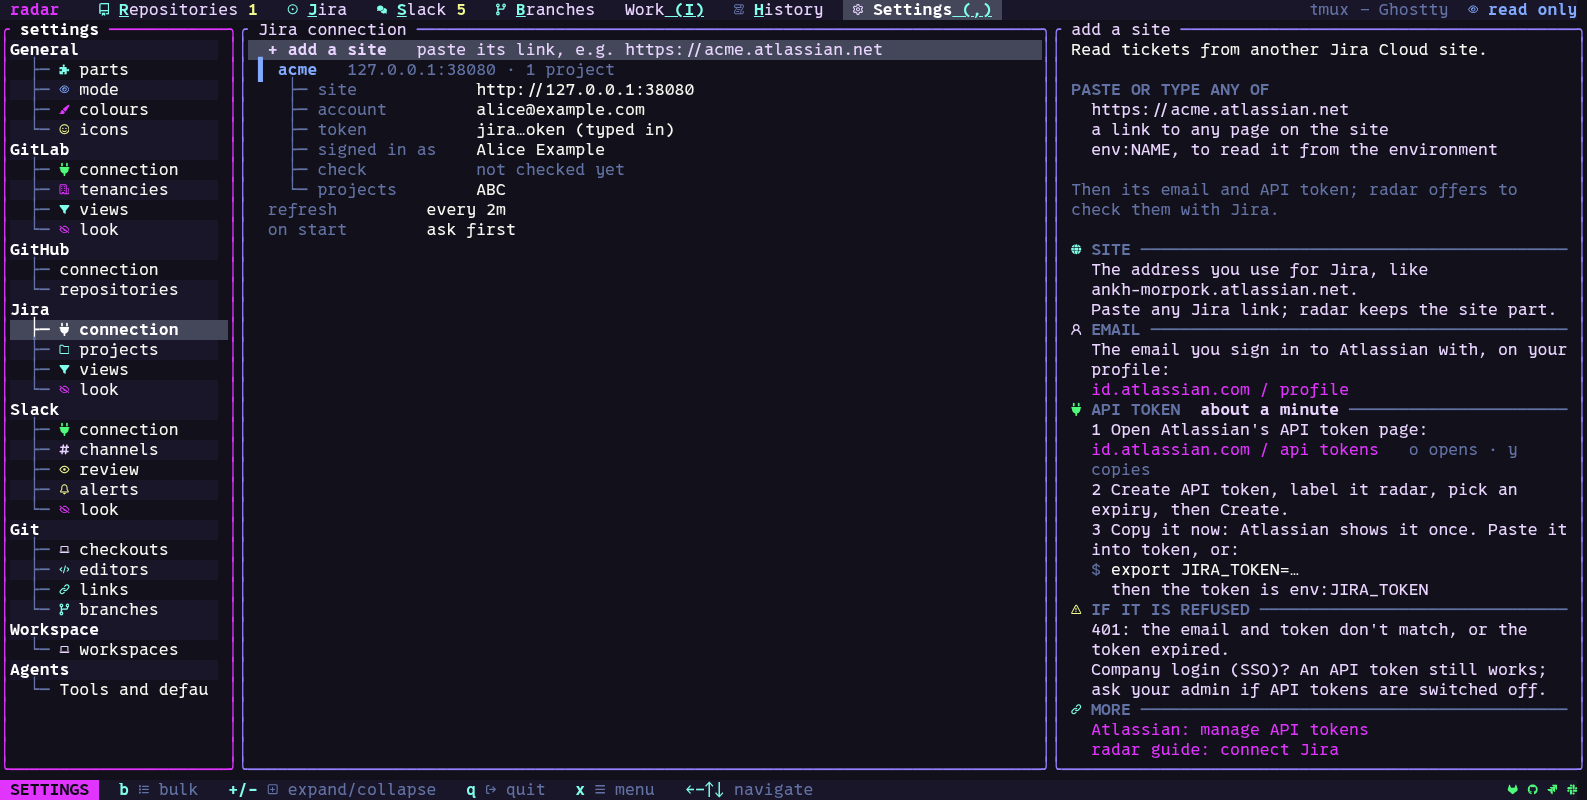Click the smiley icon beside icons
This screenshot has width=1587, height=800.
click(x=64, y=130)
